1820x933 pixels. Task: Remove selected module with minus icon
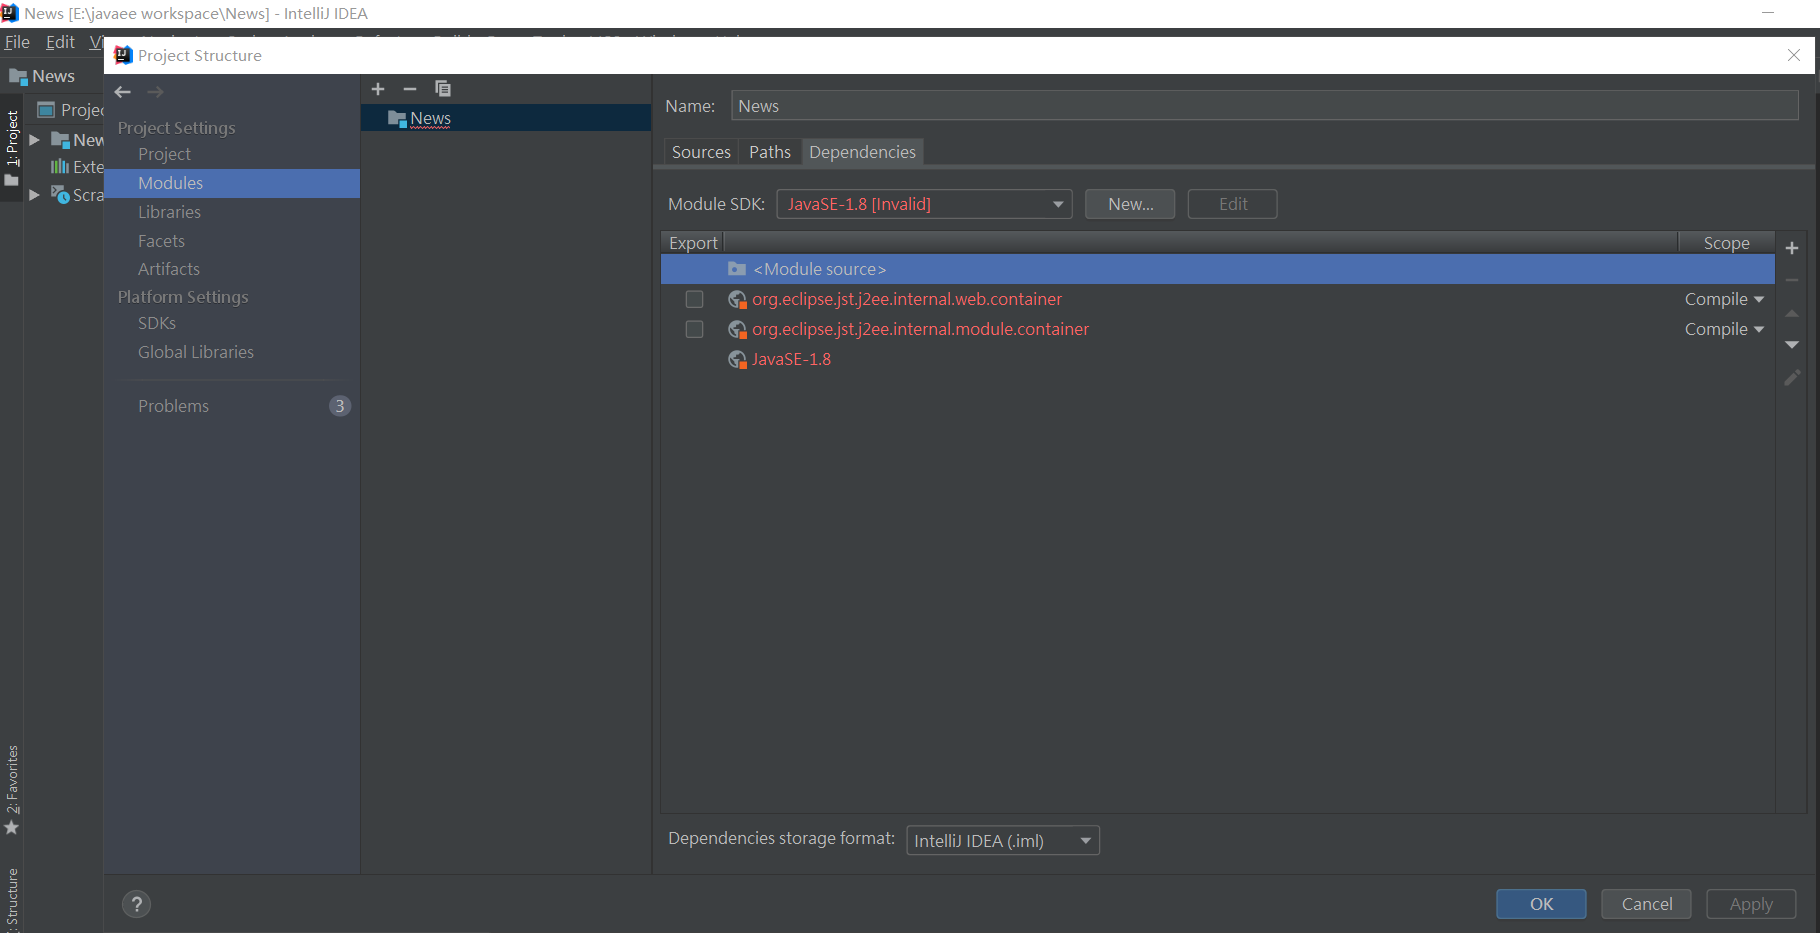pos(410,89)
